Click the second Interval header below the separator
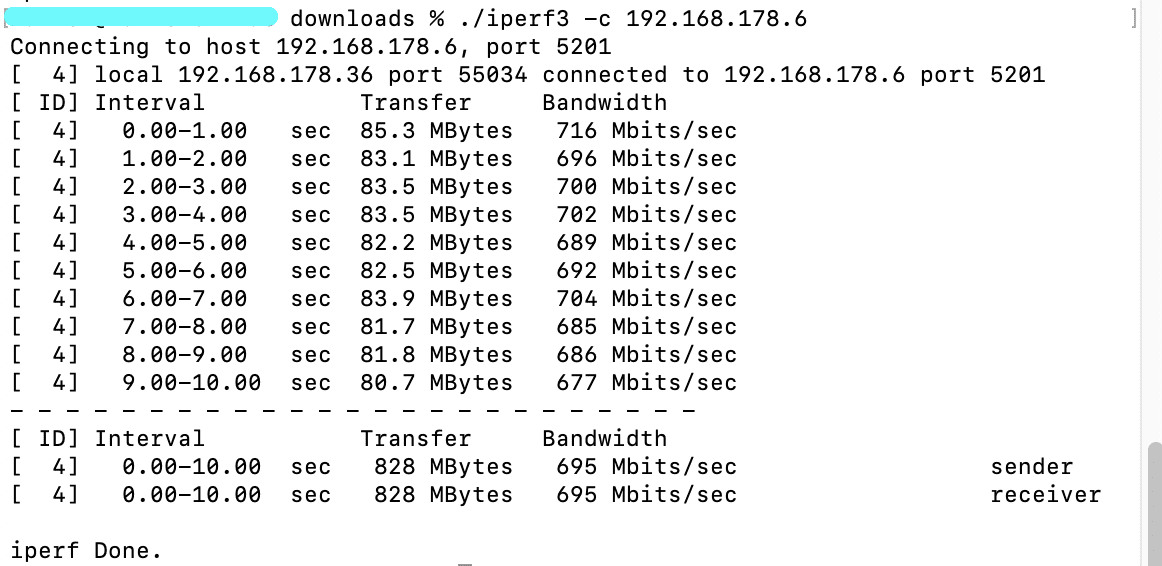 point(149,439)
